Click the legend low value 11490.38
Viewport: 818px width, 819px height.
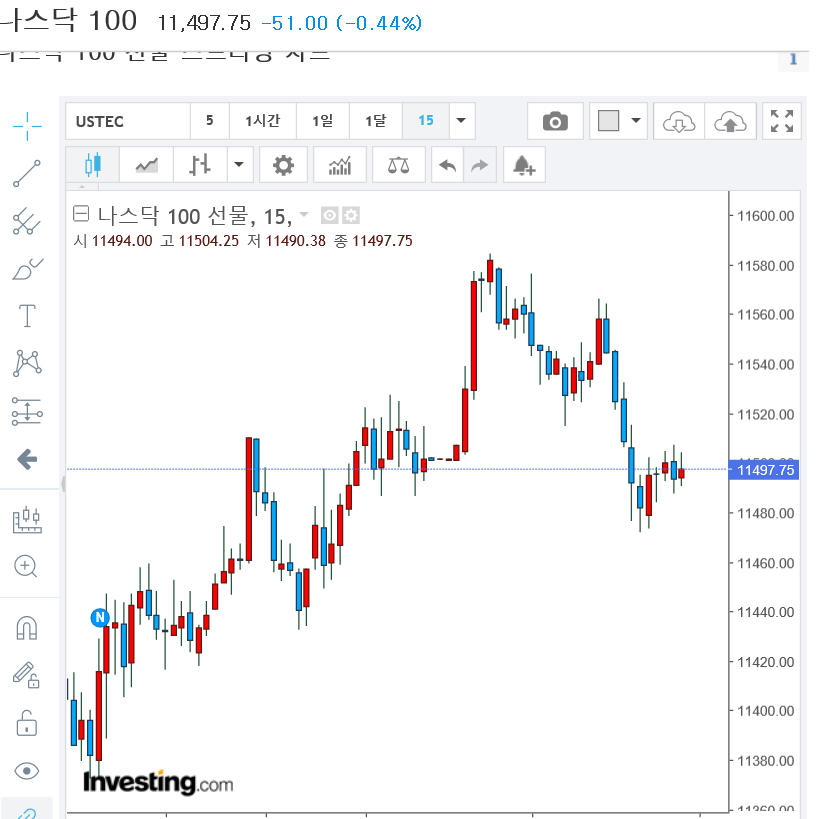[x=296, y=241]
